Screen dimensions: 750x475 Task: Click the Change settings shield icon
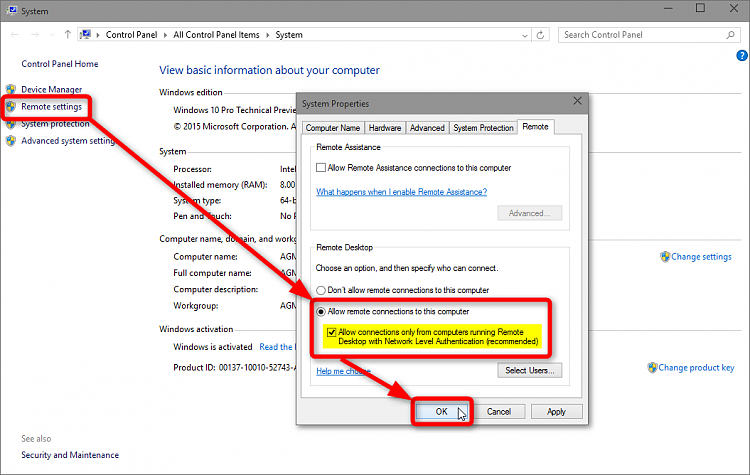(x=665, y=257)
